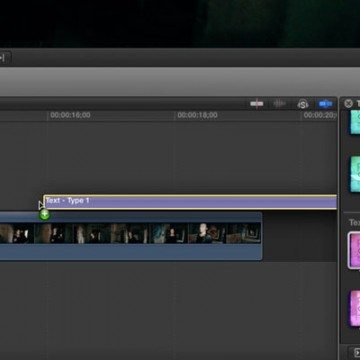Enable the Solo headphone icon
The width and height of the screenshot is (360, 360).
pyautogui.click(x=303, y=104)
